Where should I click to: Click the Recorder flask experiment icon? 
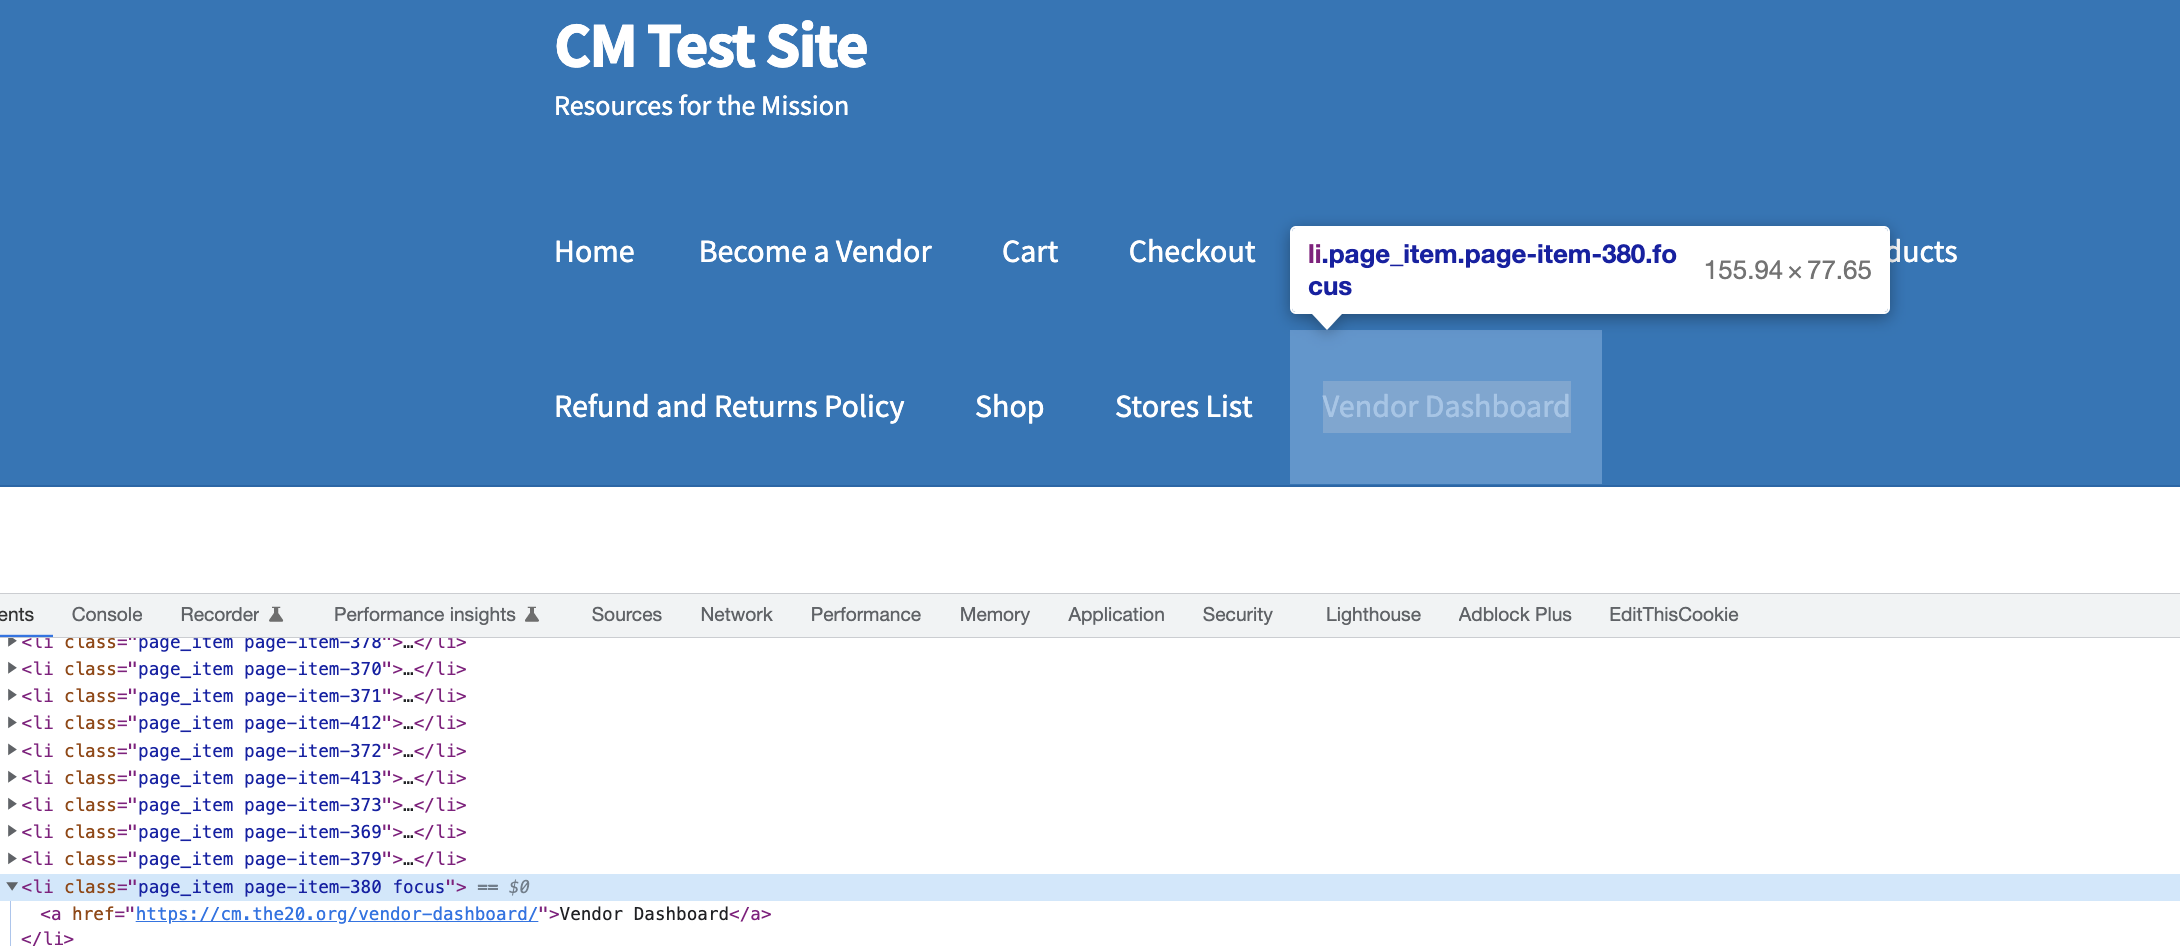pyautogui.click(x=277, y=614)
